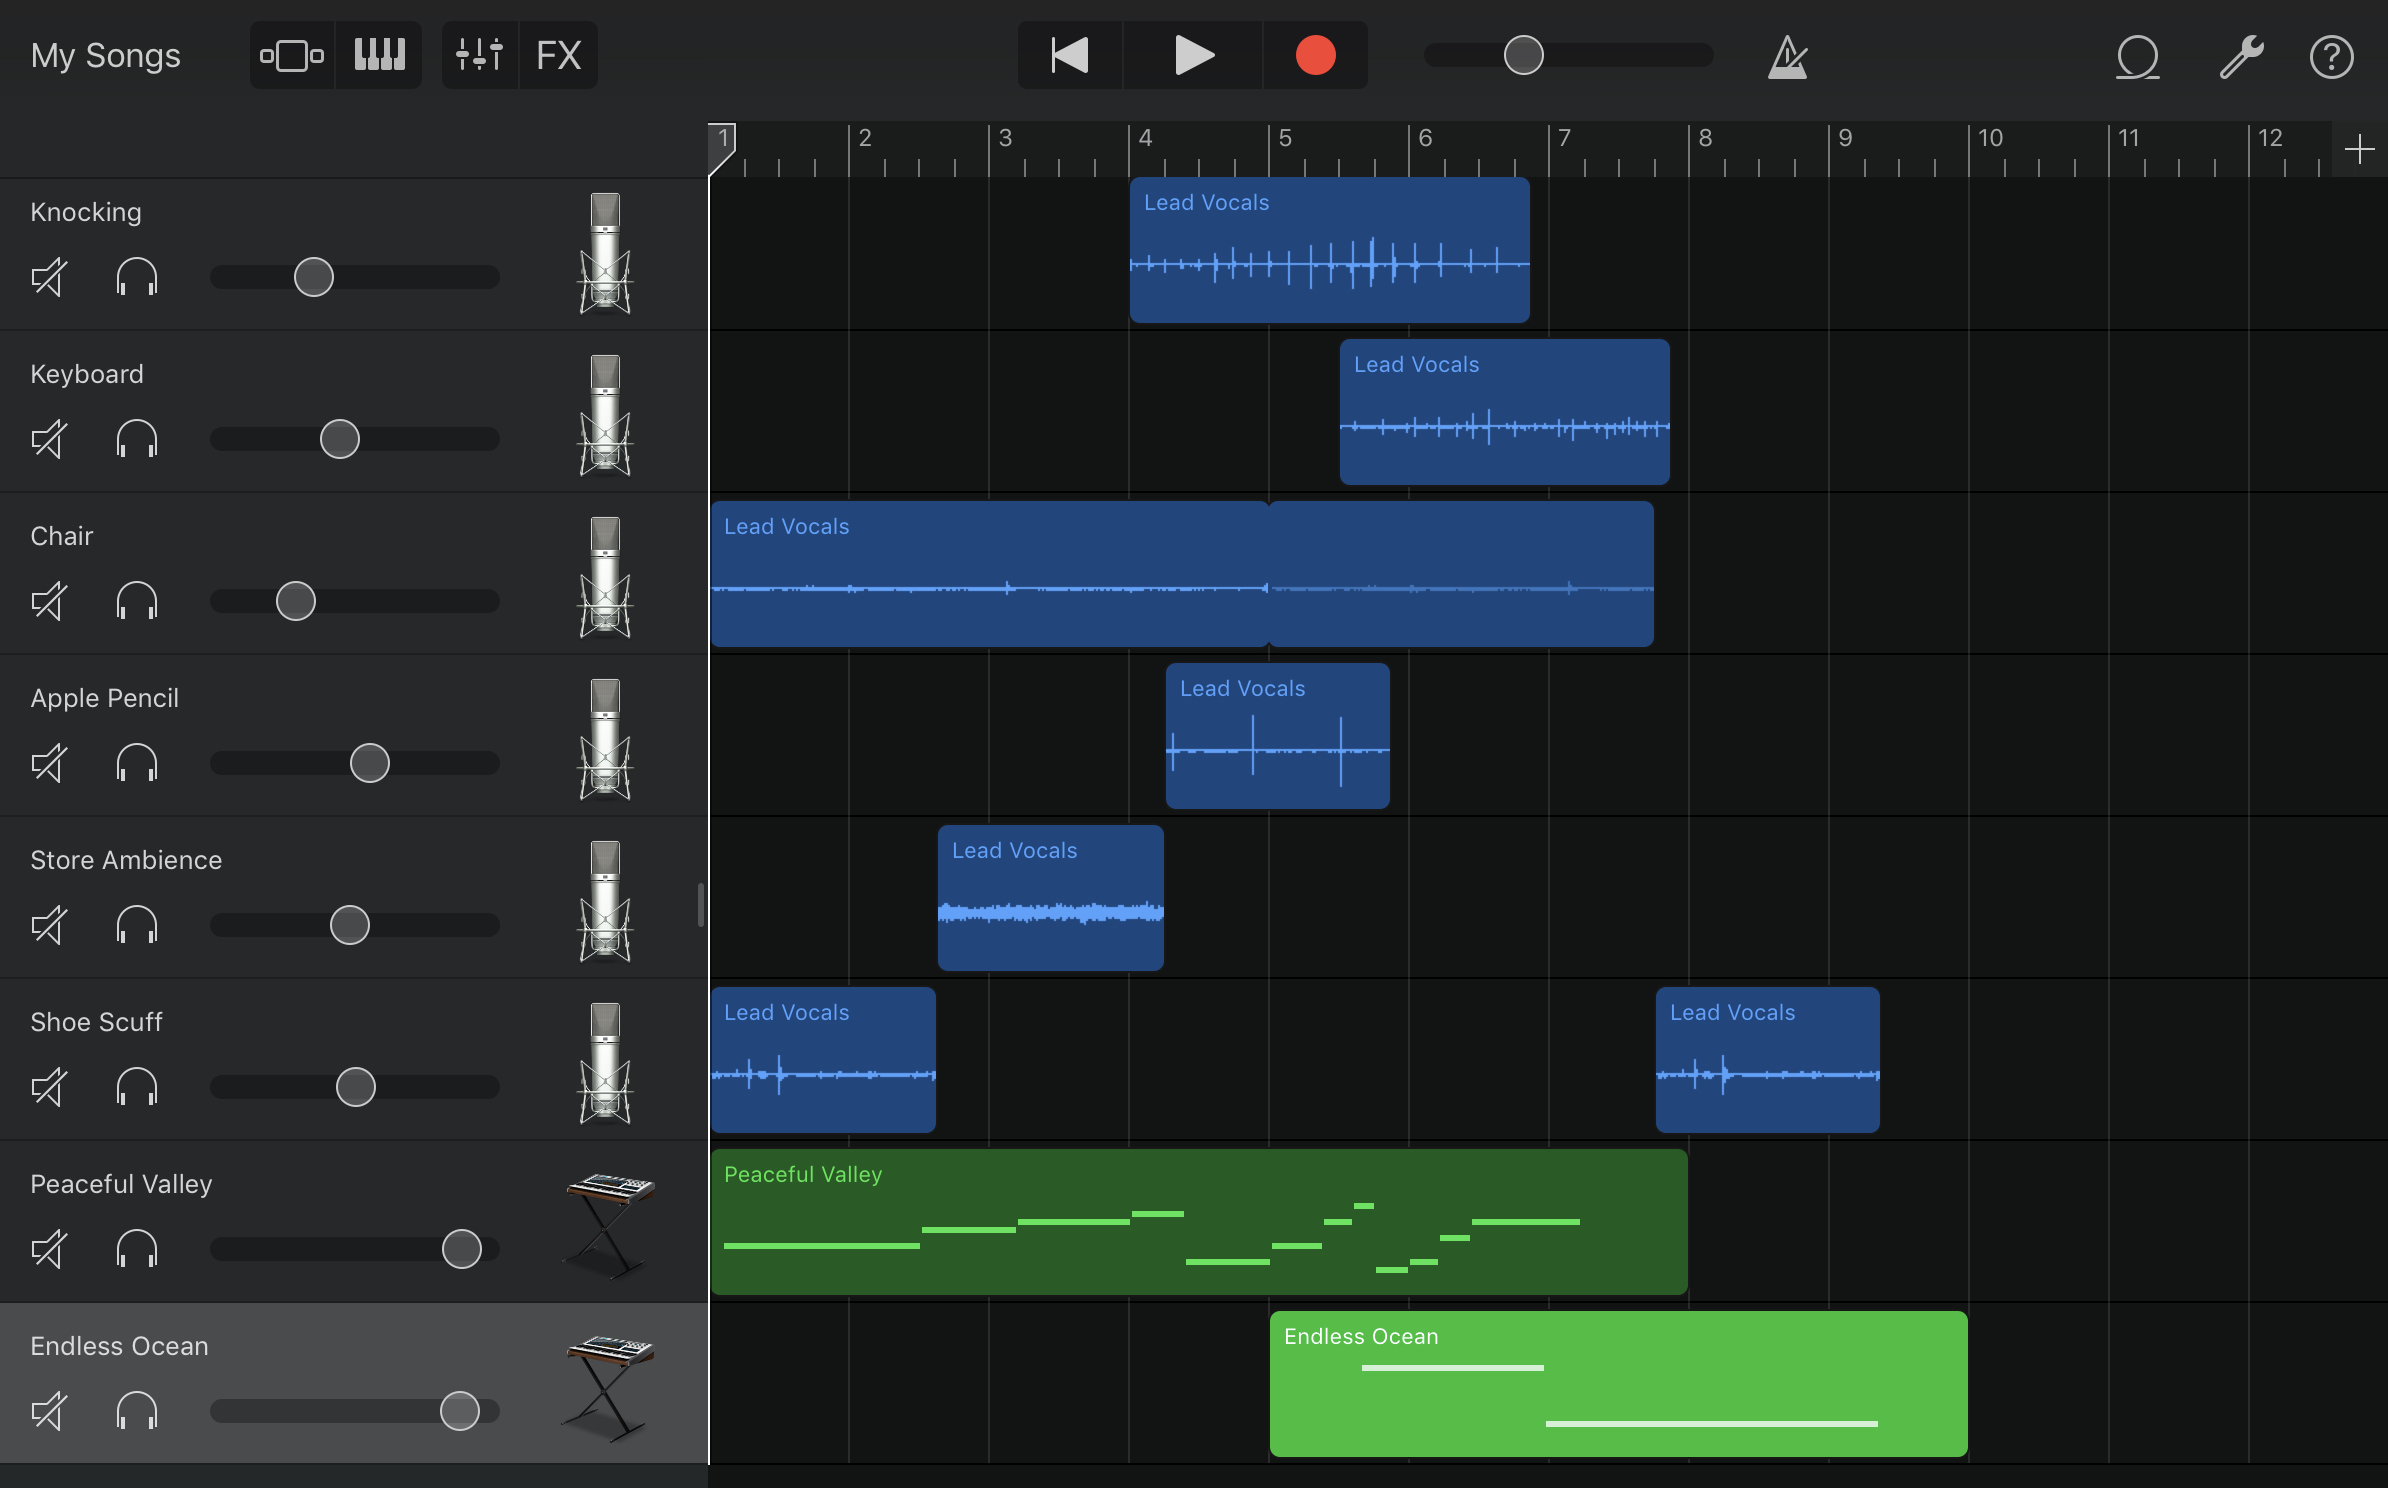Open the help question mark
The height and width of the screenshot is (1488, 2388).
click(2331, 57)
